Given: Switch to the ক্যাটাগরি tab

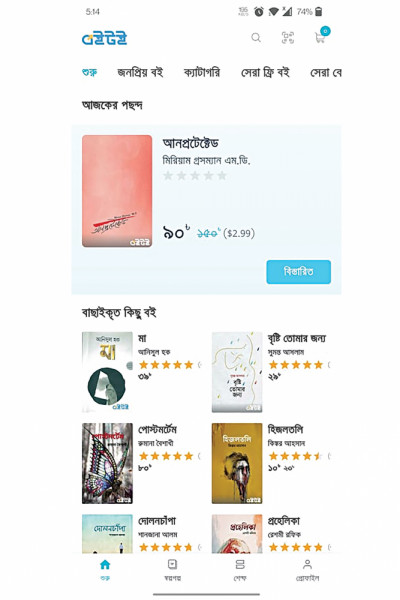Looking at the screenshot, I should point(202,72).
